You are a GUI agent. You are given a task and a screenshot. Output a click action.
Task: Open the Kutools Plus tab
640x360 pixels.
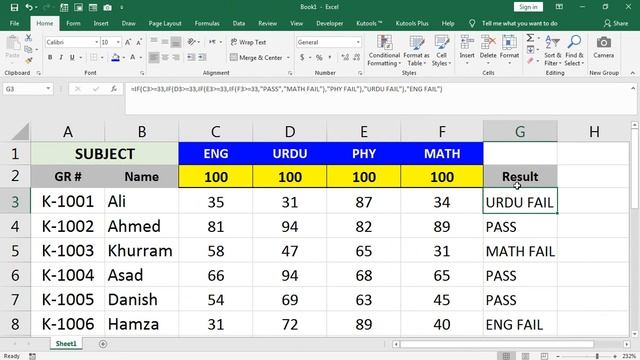click(412, 23)
